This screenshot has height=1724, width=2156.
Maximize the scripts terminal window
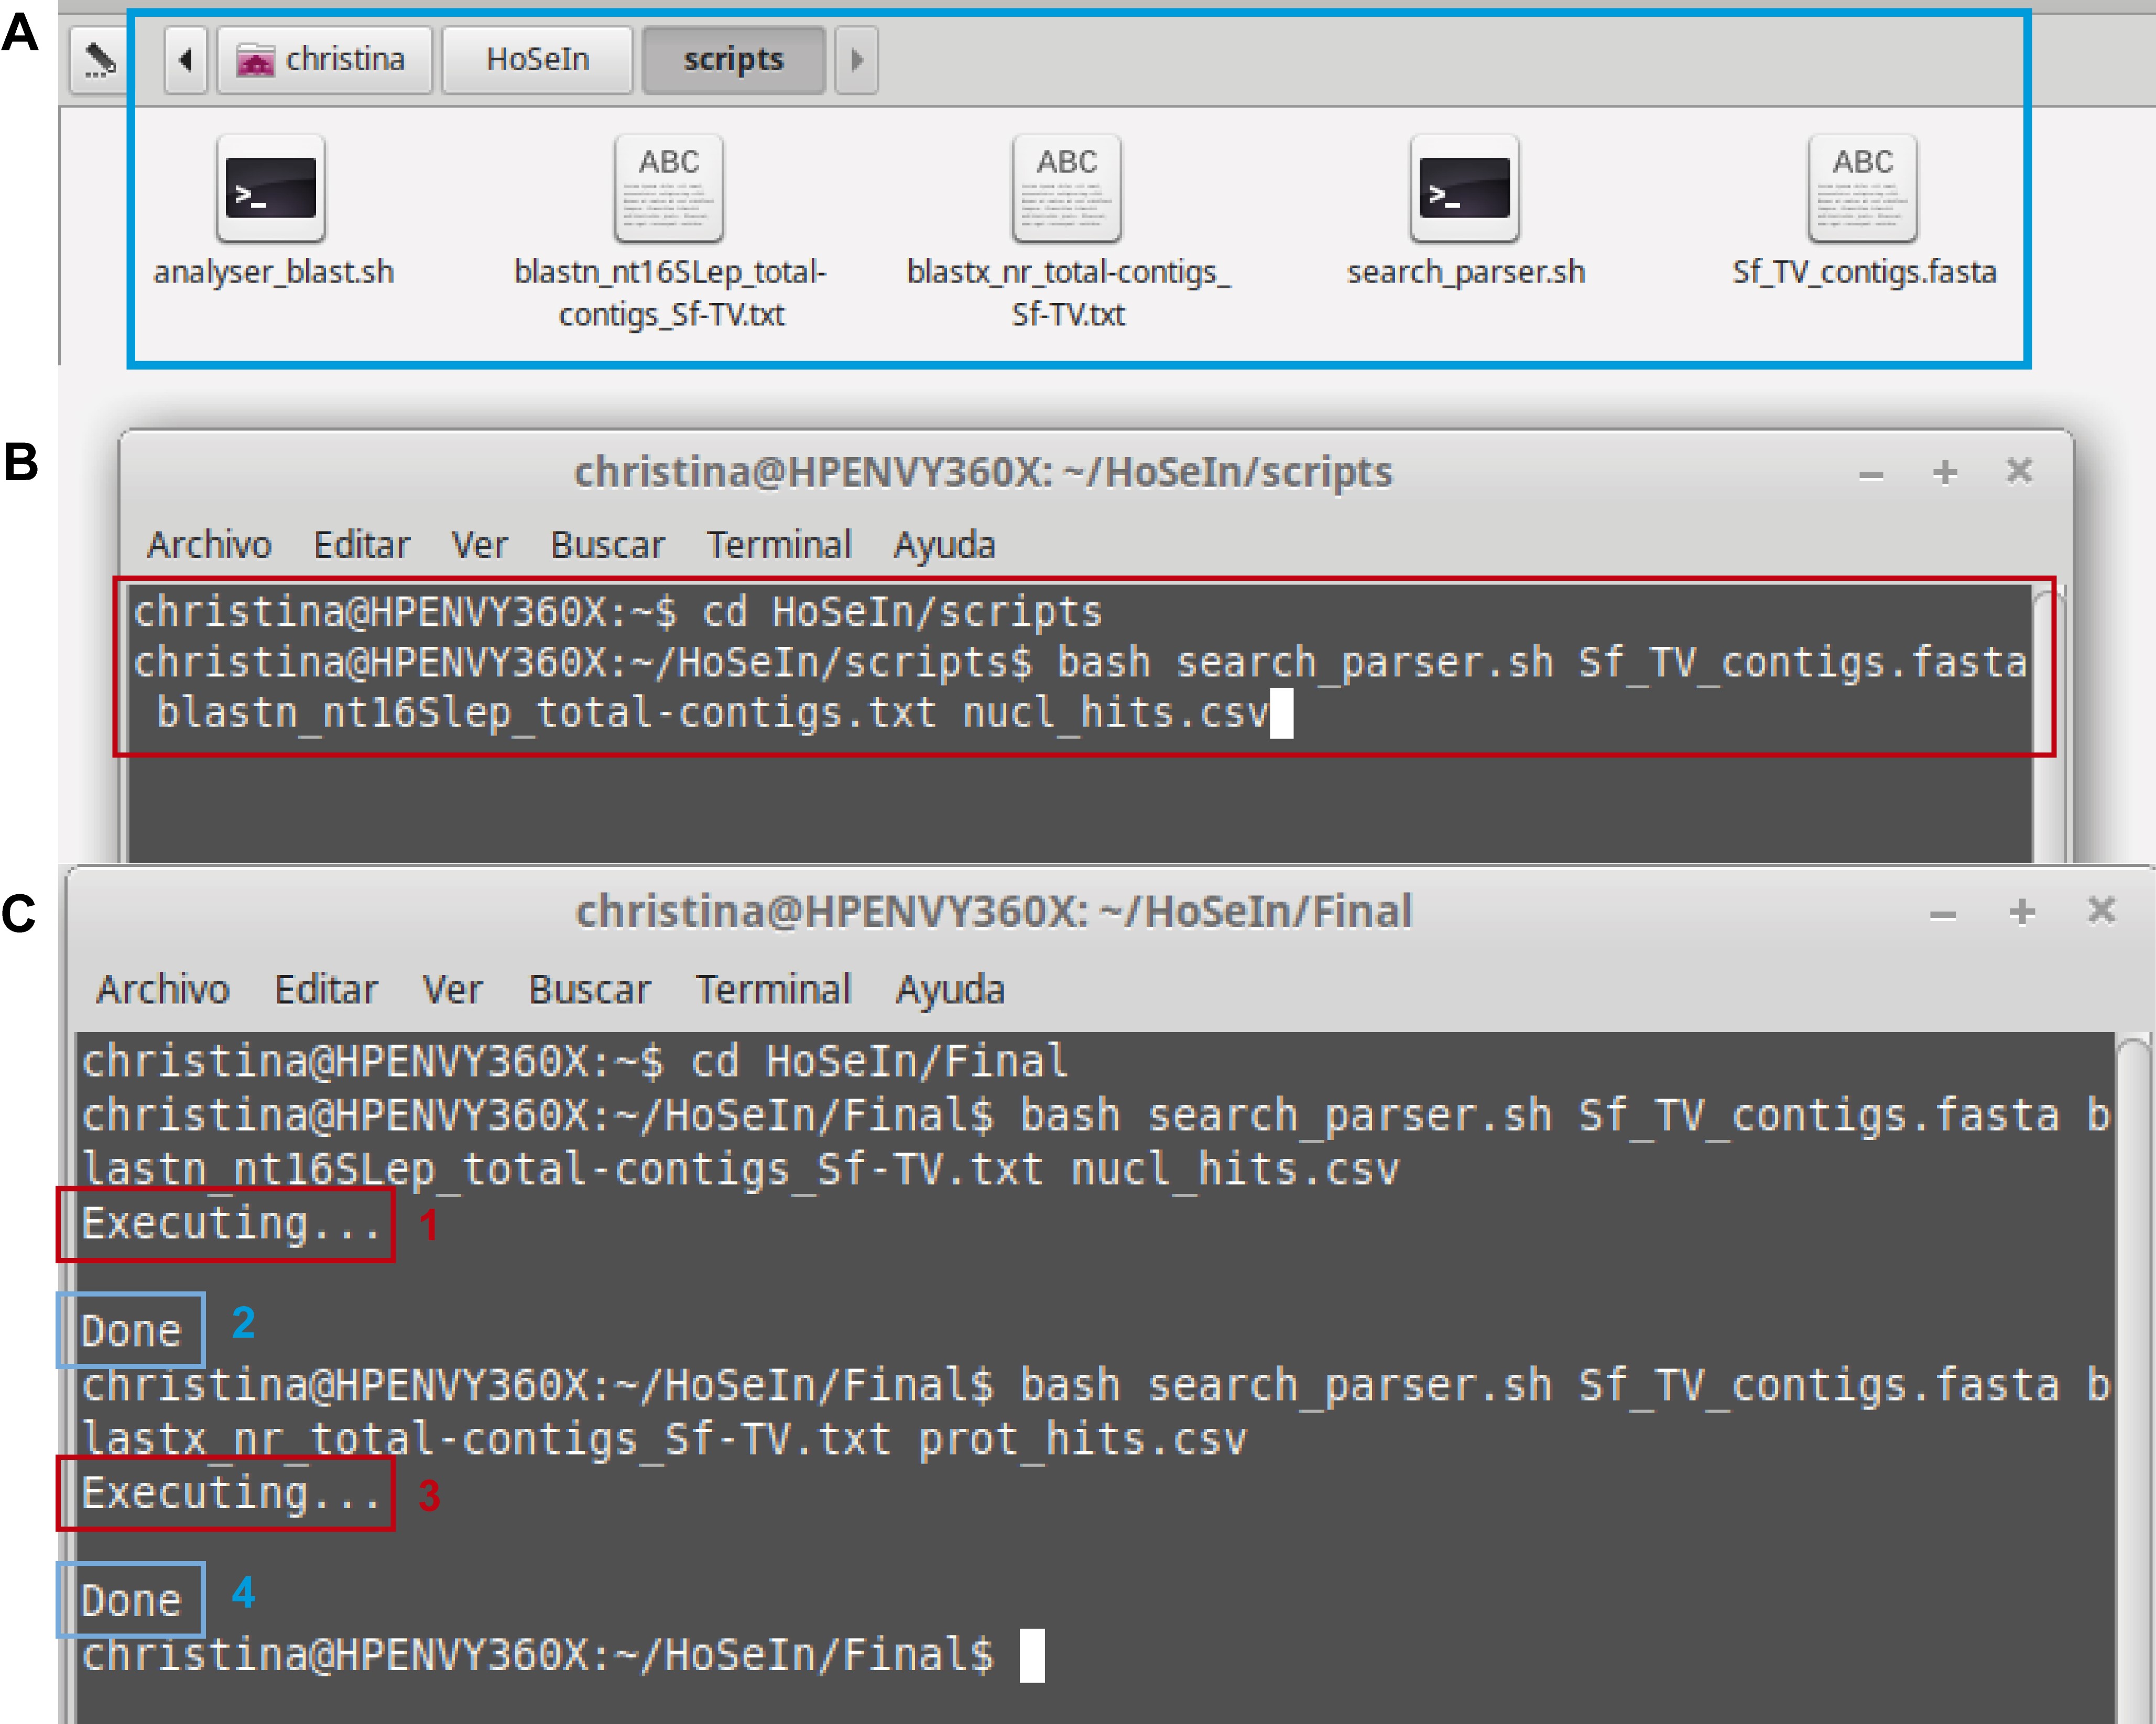[1945, 472]
